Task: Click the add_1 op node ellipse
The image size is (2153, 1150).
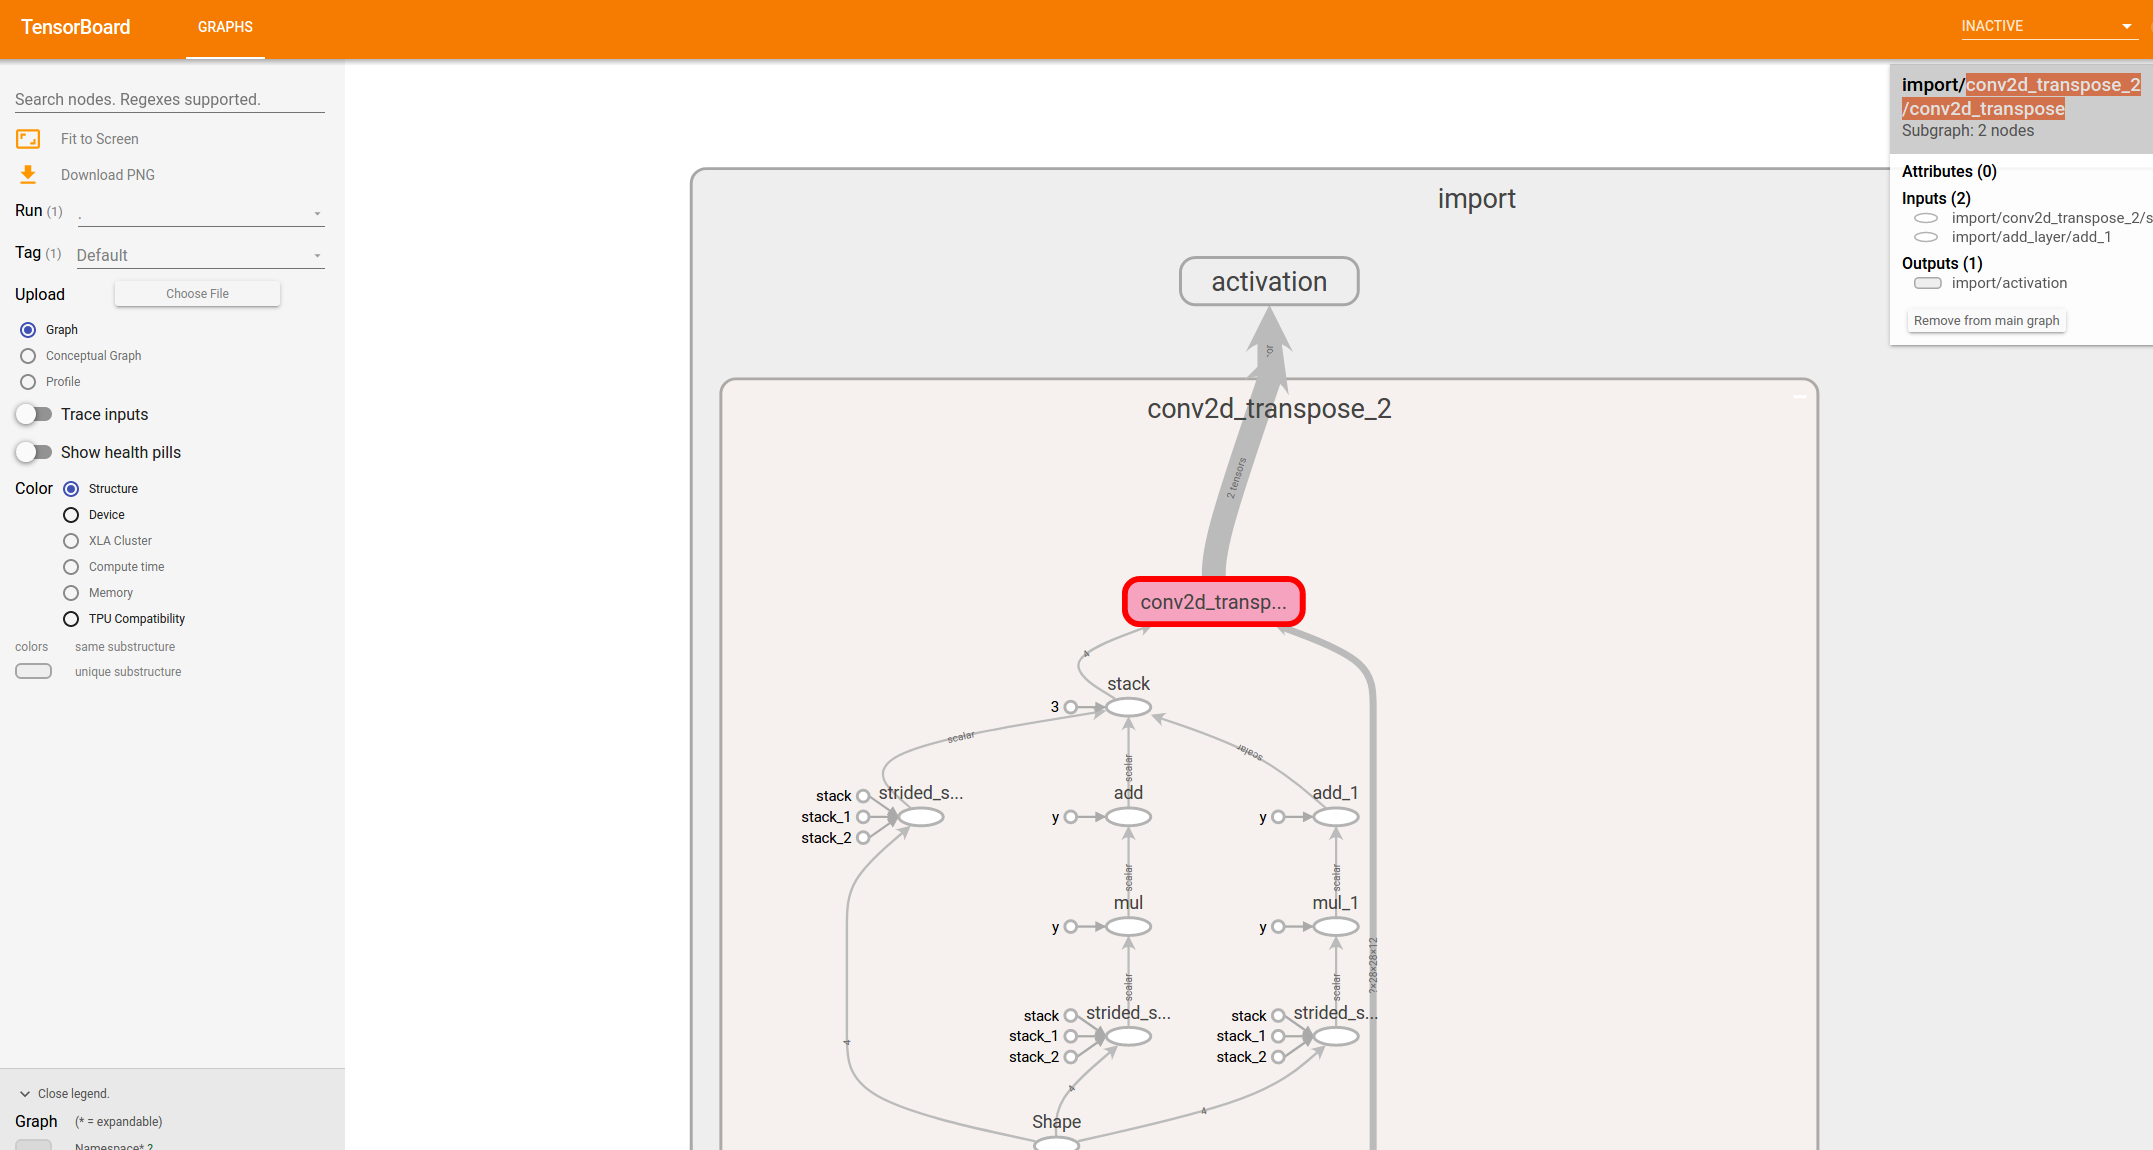Action: pyautogui.click(x=1335, y=817)
